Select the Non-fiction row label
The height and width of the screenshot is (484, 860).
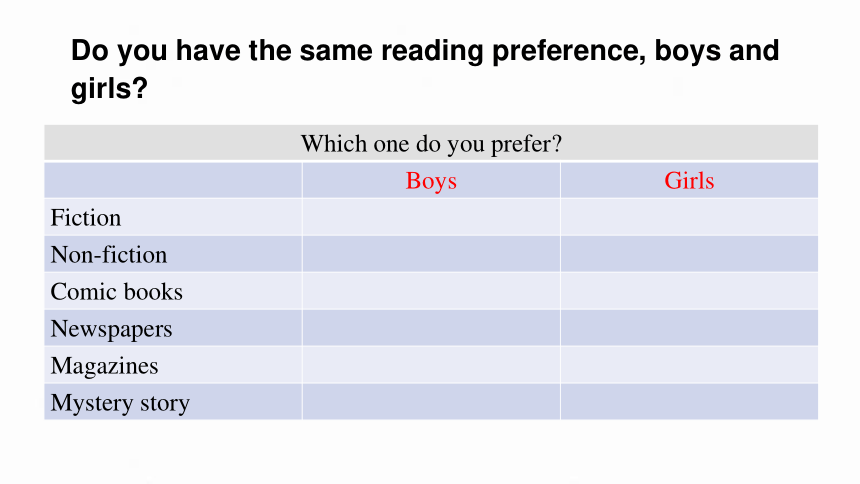pos(109,255)
